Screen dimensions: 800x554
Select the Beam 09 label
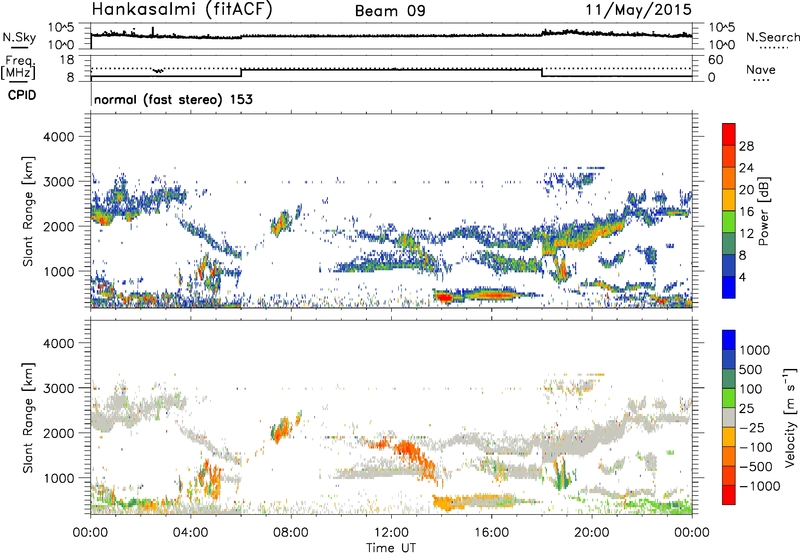(x=390, y=11)
